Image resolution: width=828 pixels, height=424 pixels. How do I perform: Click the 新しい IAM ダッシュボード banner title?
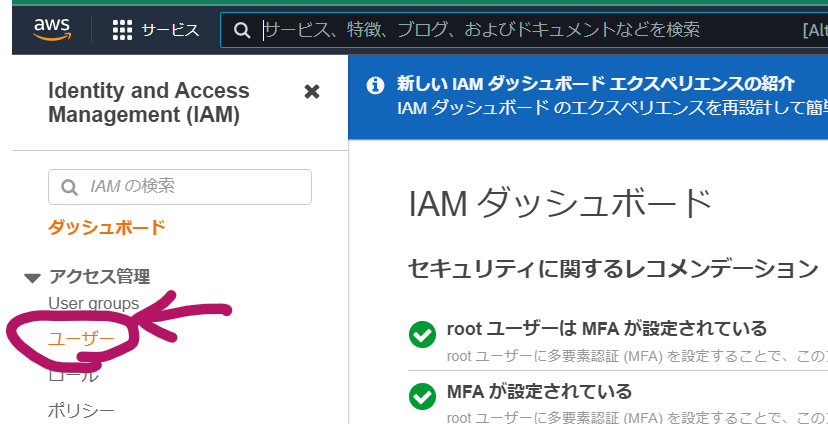point(596,83)
